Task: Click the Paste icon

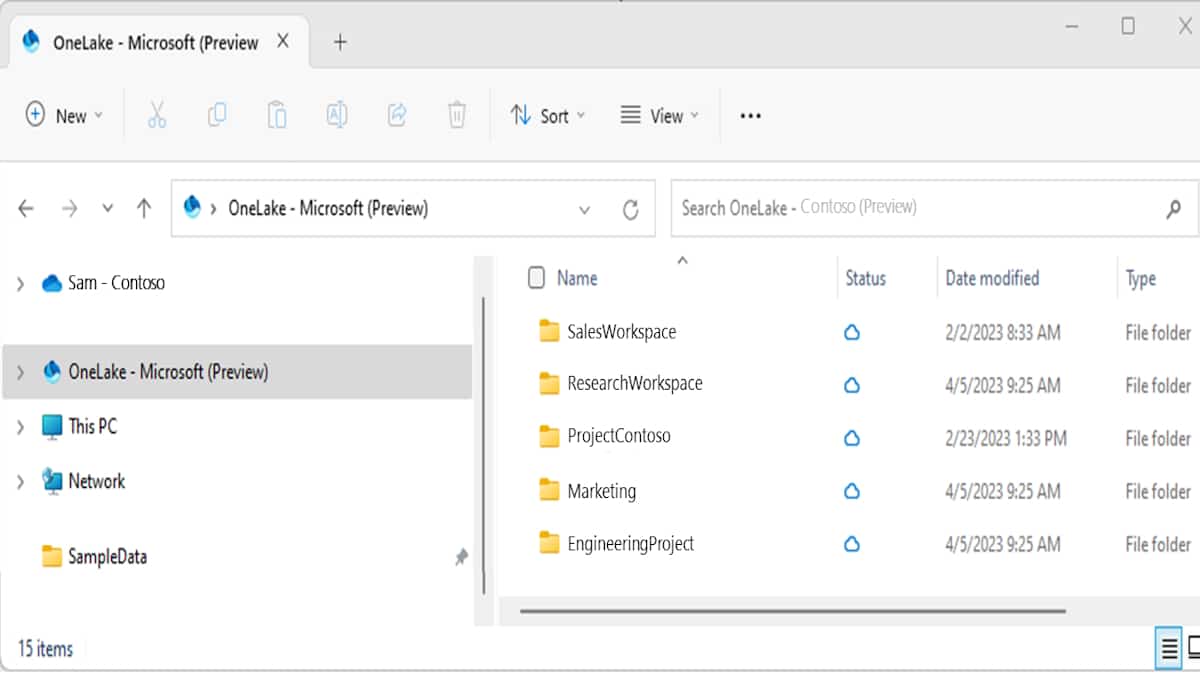Action: tap(277, 115)
